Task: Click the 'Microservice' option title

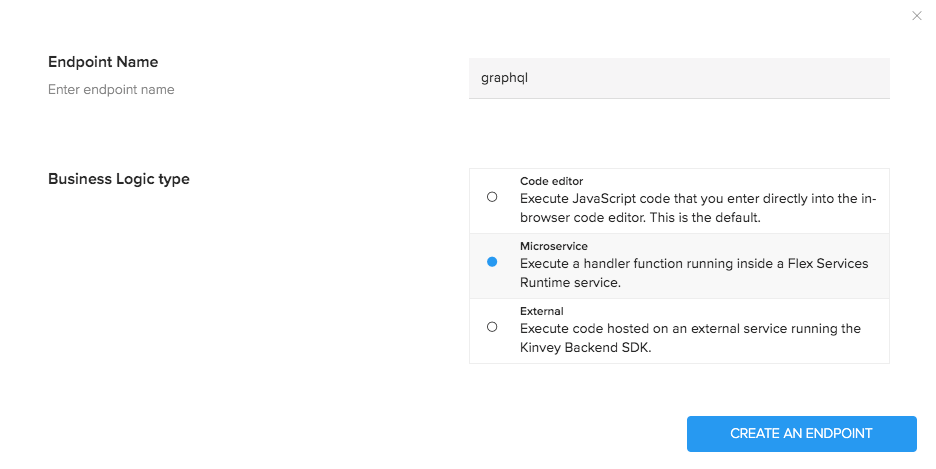Action: point(553,246)
